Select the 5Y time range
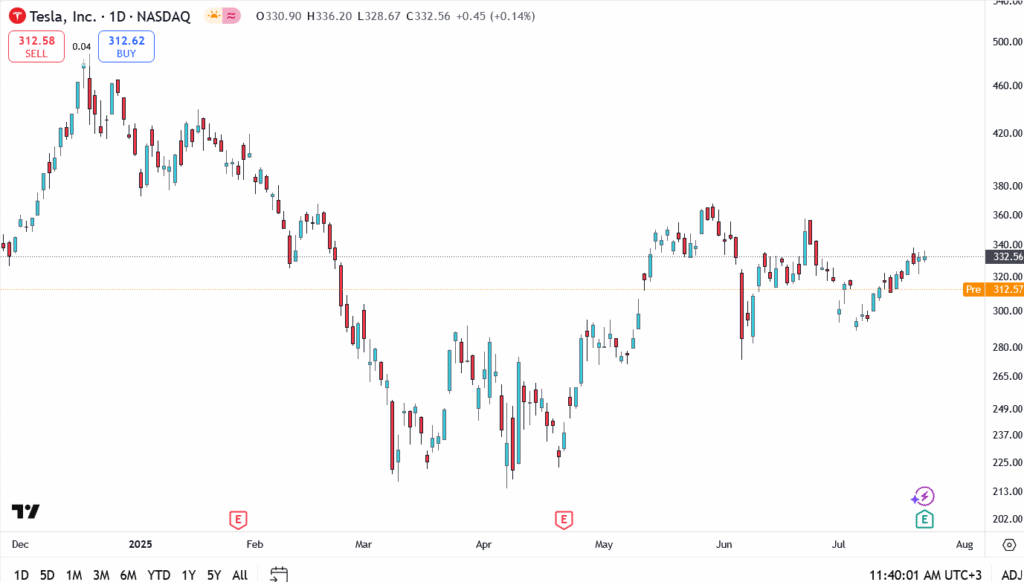Screen dimensions: 1024x582 pyautogui.click(x=214, y=575)
